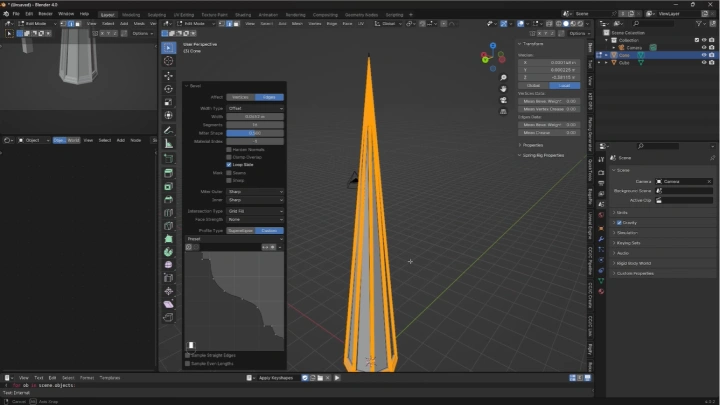Activate the Rip Region tool
This screenshot has height=405, width=720.
[x=169, y=317]
